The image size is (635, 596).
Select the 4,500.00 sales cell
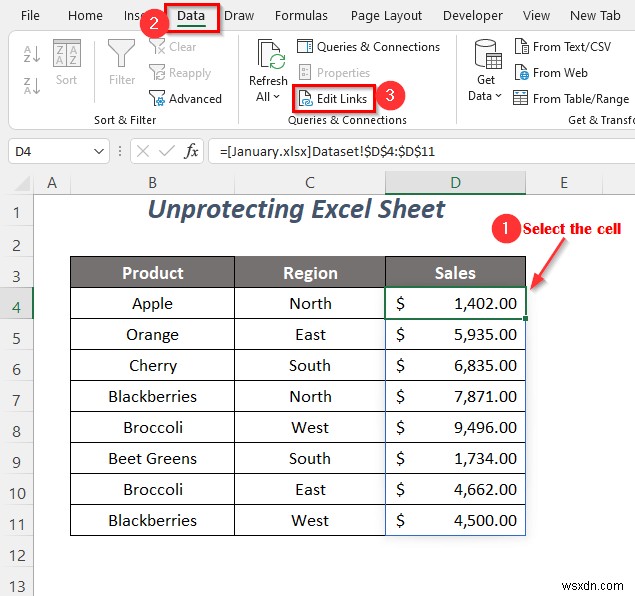(455, 520)
